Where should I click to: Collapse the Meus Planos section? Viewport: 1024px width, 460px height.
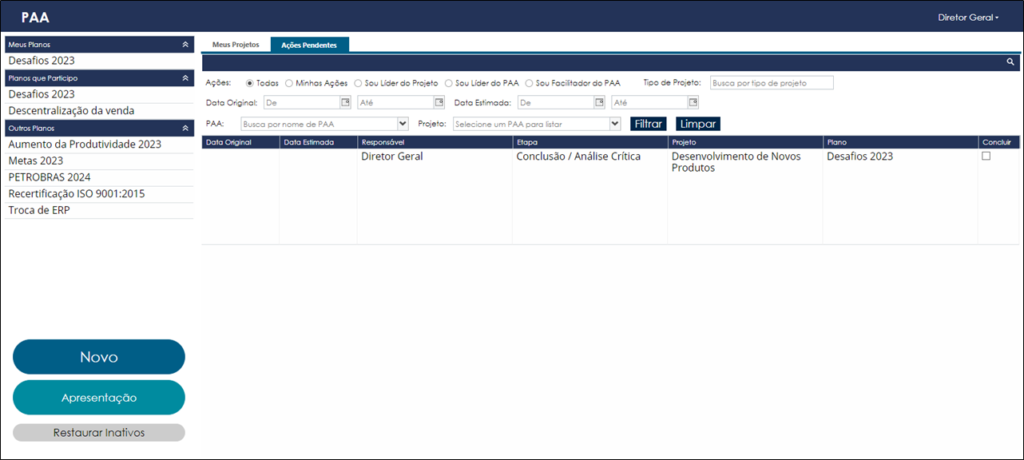[x=185, y=44]
